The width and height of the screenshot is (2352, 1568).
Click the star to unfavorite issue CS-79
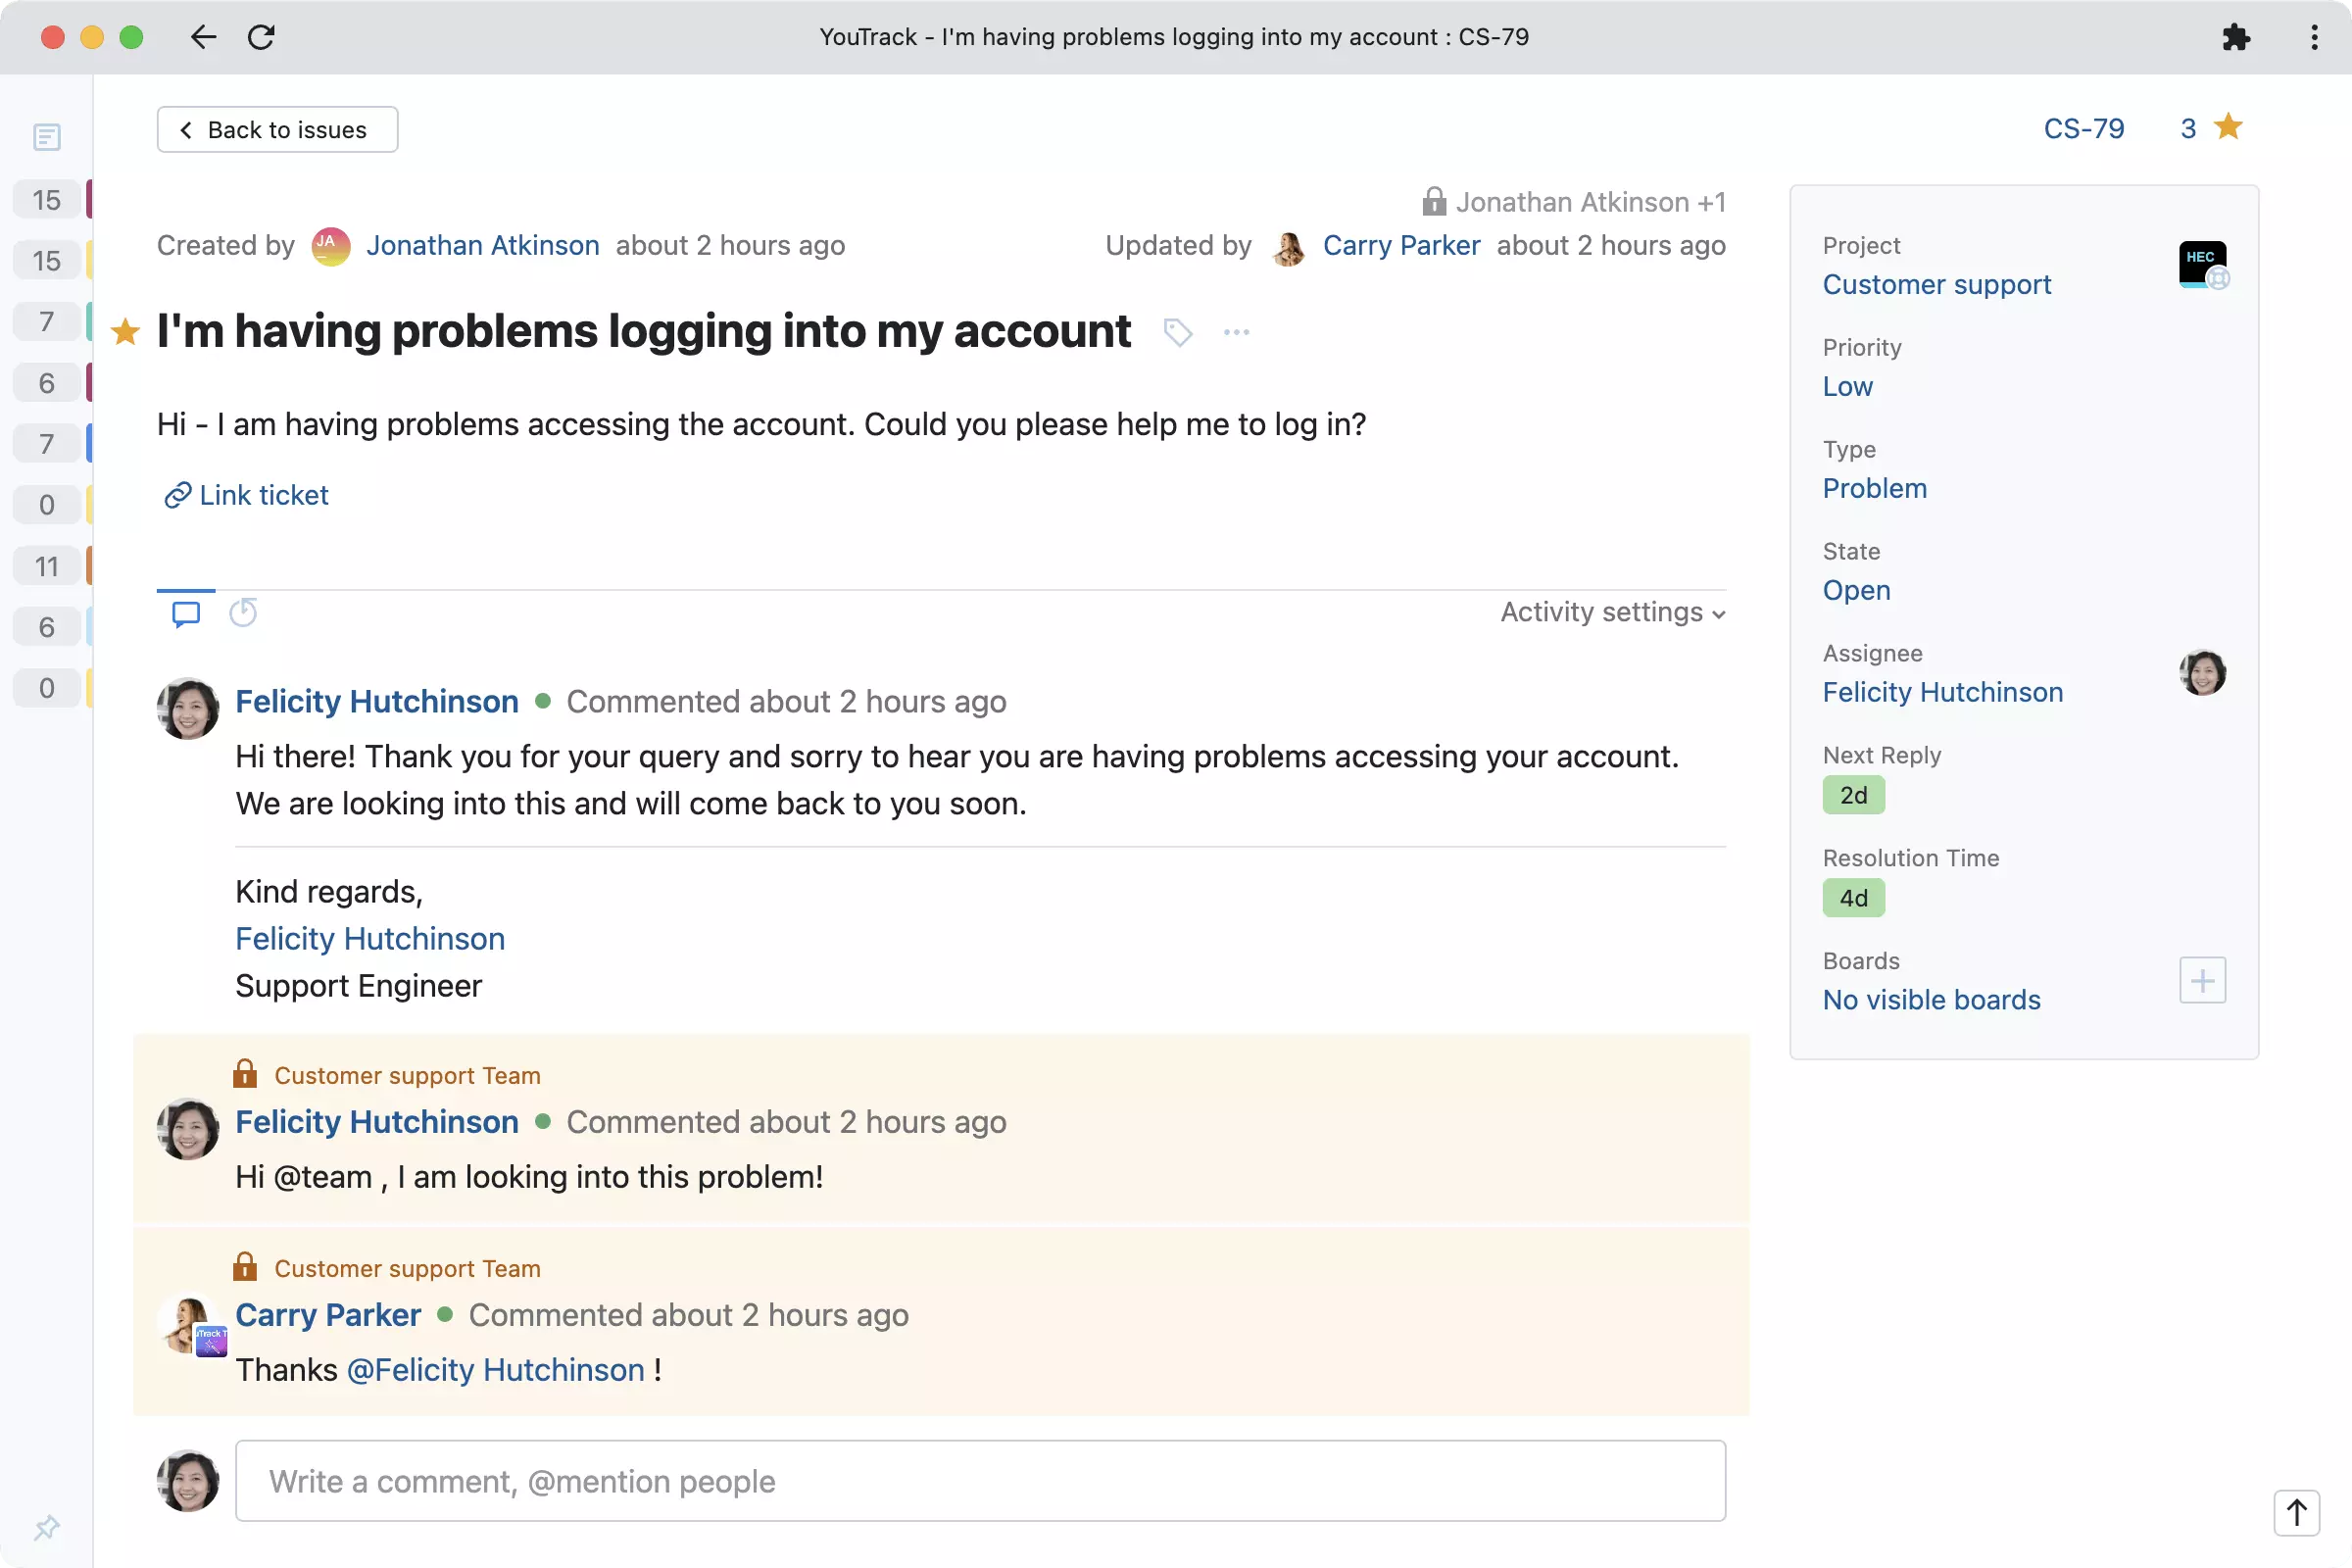[2228, 127]
